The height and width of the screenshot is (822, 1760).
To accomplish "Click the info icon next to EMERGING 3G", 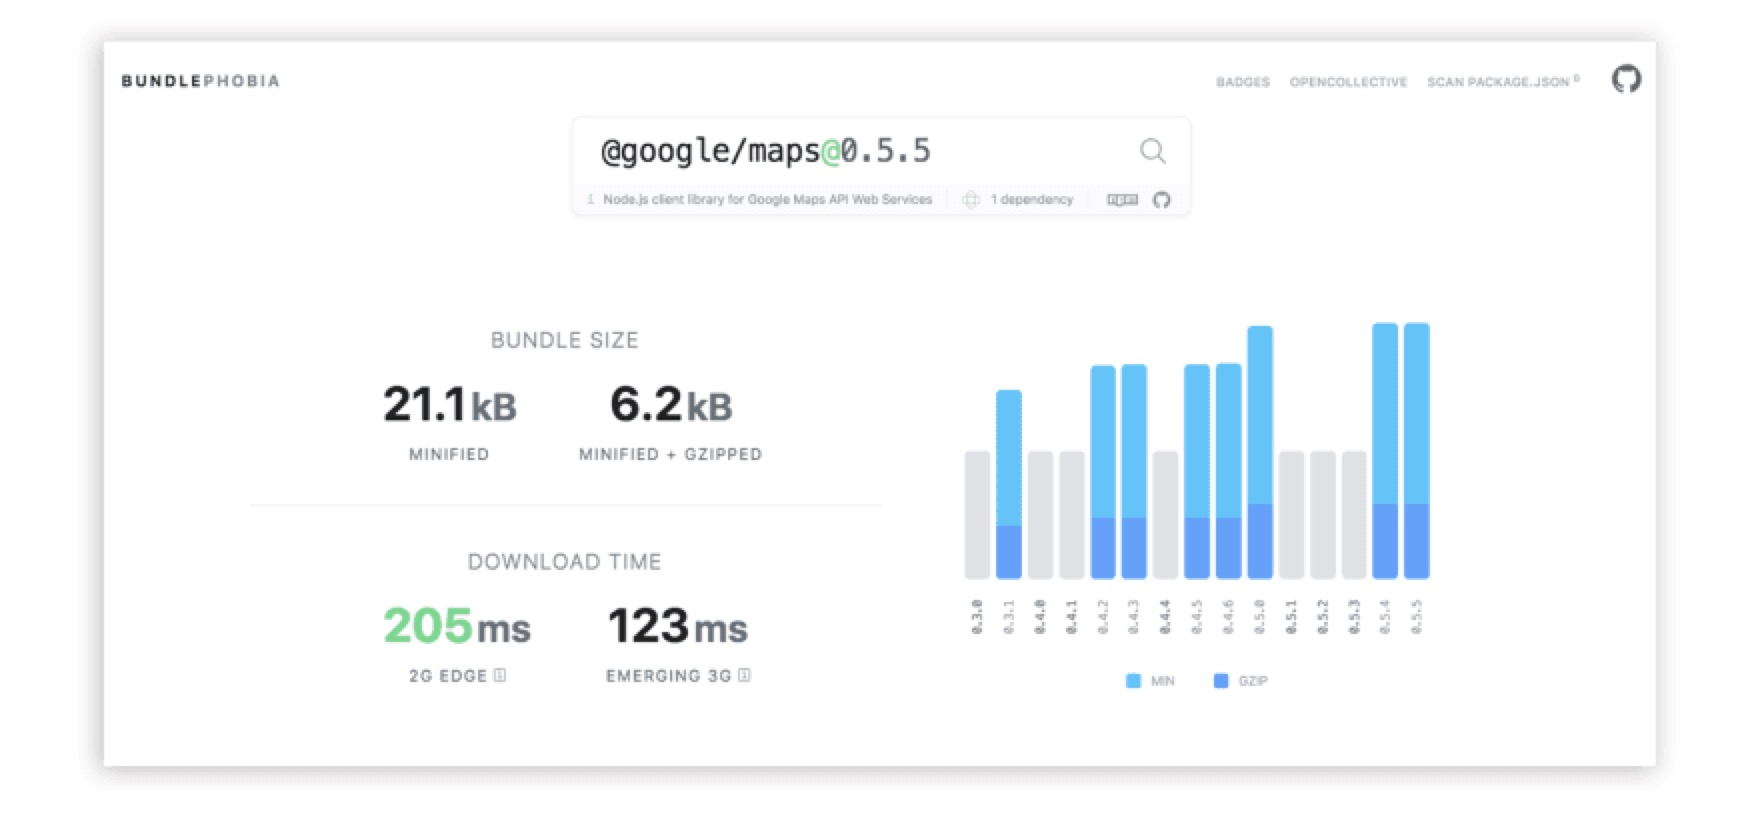I will coord(744,676).
